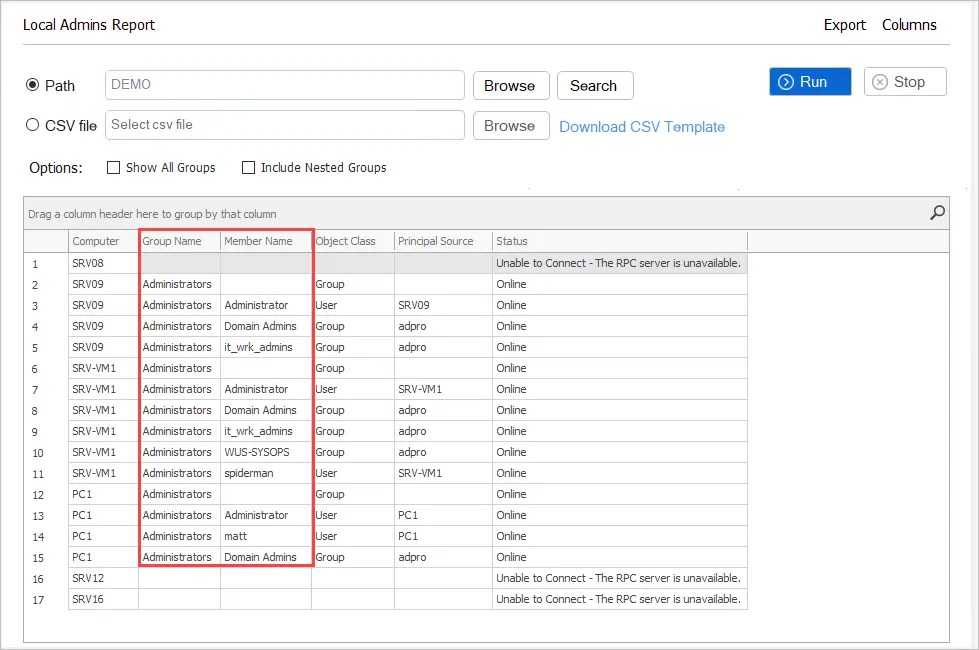Image resolution: width=979 pixels, height=650 pixels.
Task: Enable the Show All Groups checkbox
Action: [113, 167]
